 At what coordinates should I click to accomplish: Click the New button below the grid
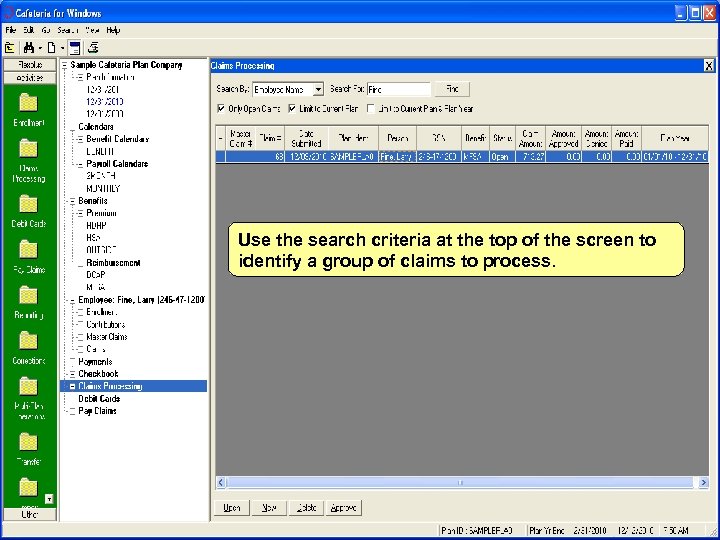click(269, 508)
